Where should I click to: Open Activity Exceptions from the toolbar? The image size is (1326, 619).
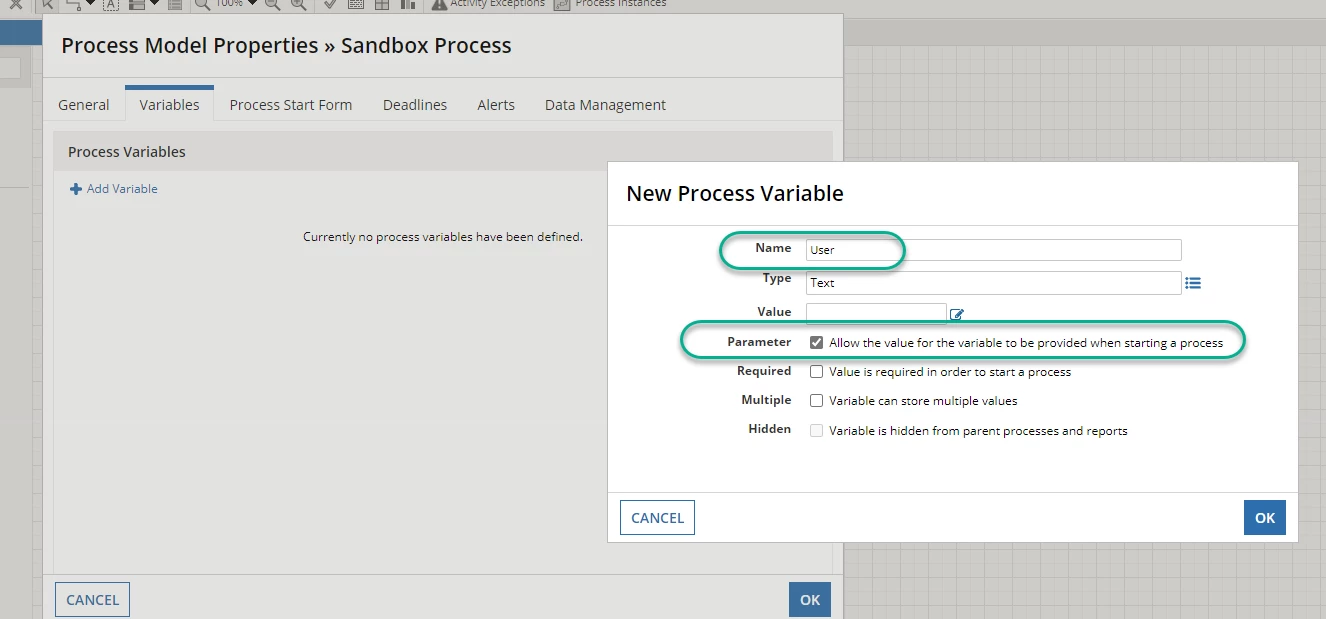(488, 4)
